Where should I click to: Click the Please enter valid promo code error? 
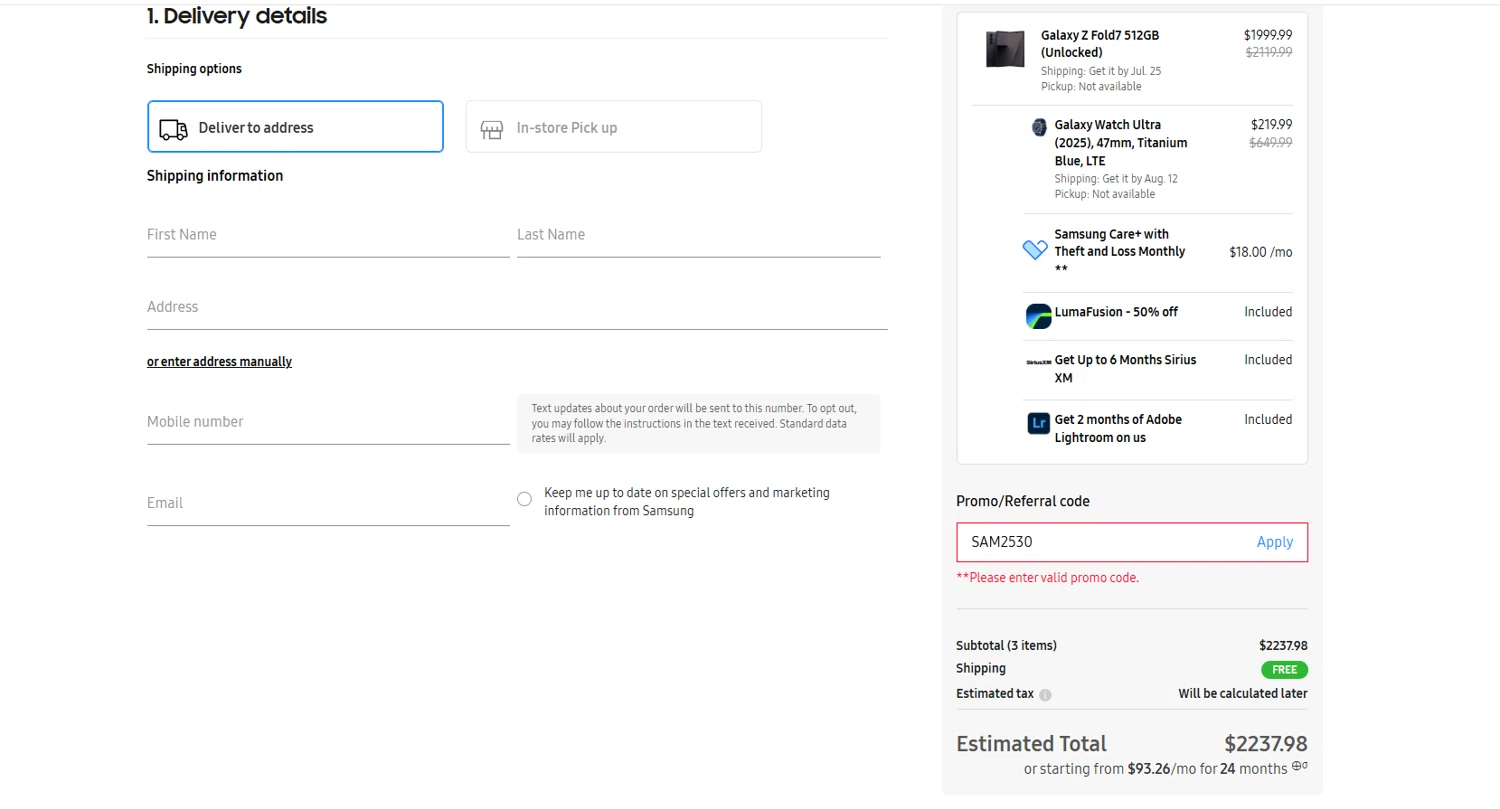point(1047,578)
